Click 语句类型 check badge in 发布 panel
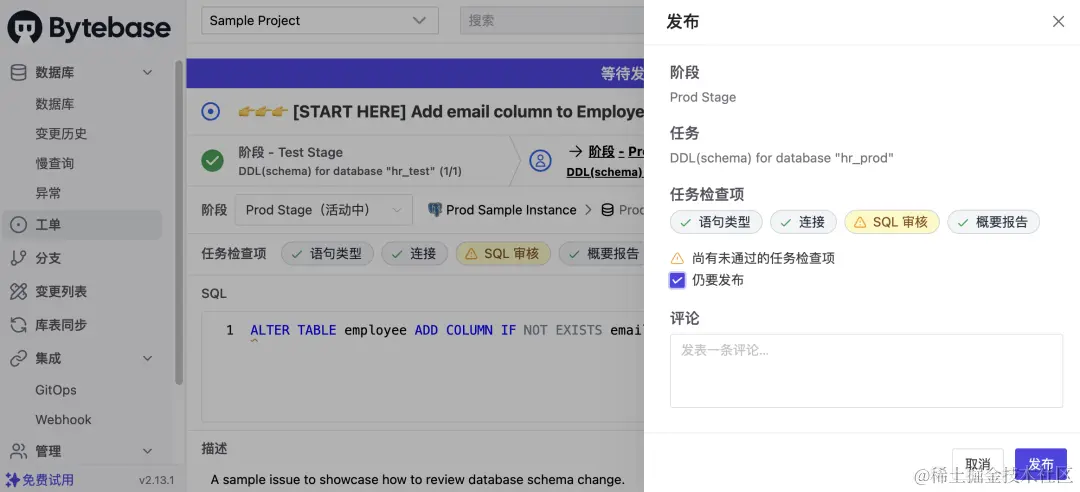1080x492 pixels. click(x=716, y=222)
